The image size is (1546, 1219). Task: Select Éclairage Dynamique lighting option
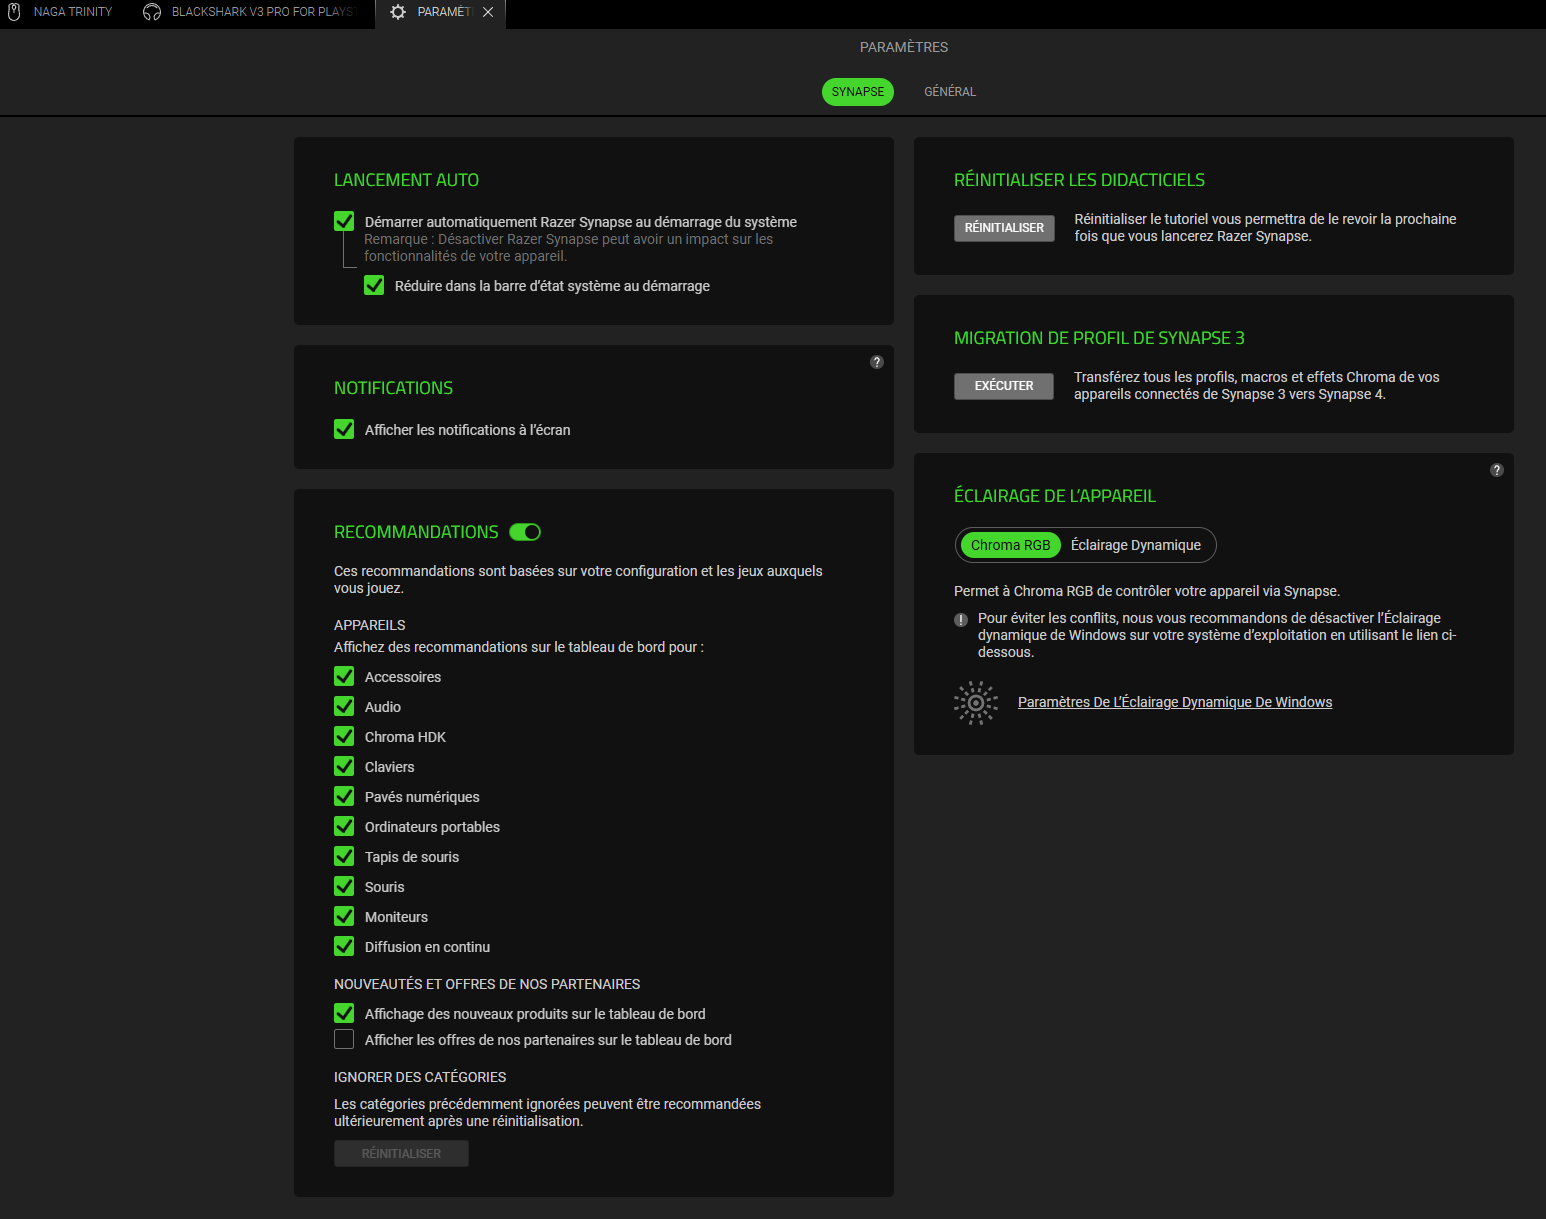(1136, 545)
